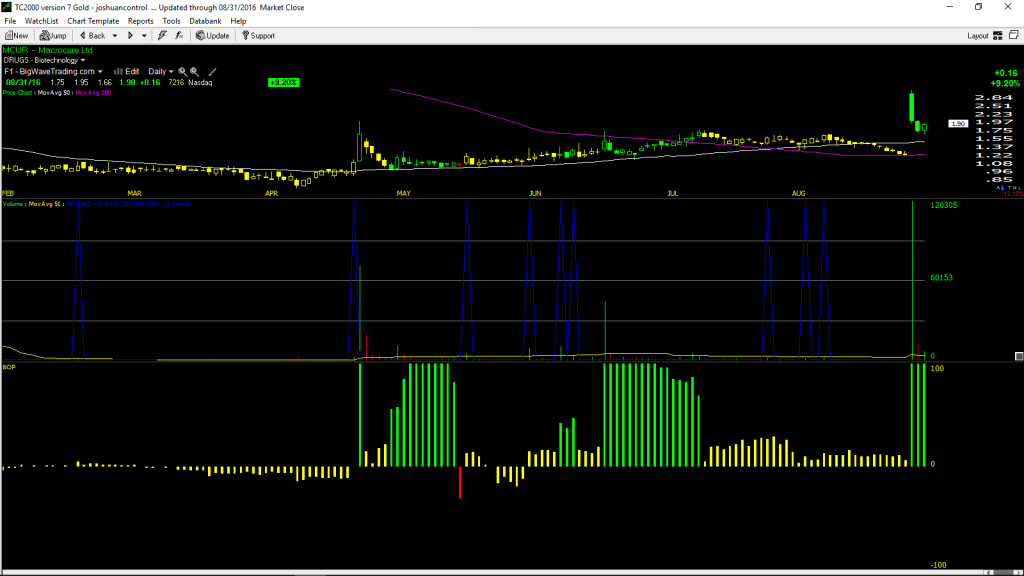Image resolution: width=1024 pixels, height=576 pixels.
Task: Click the Nasdaq exchange label
Action: tap(200, 82)
